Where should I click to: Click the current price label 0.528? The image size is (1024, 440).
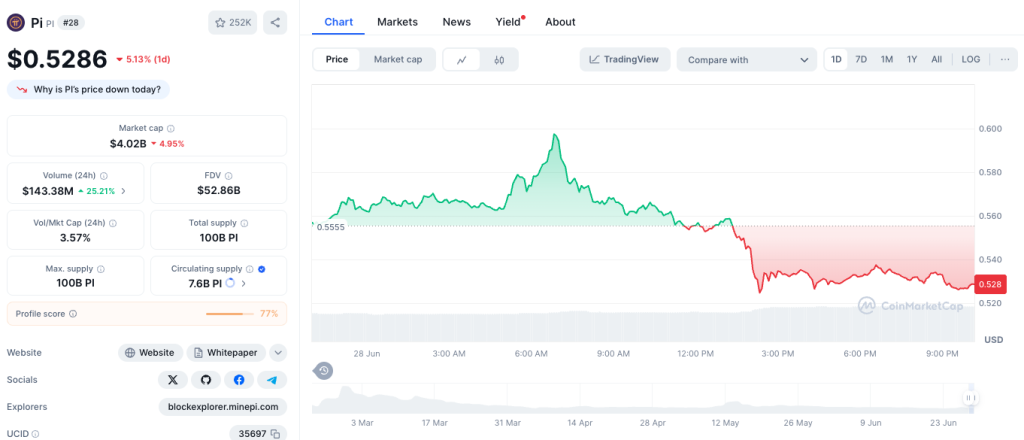click(x=990, y=284)
